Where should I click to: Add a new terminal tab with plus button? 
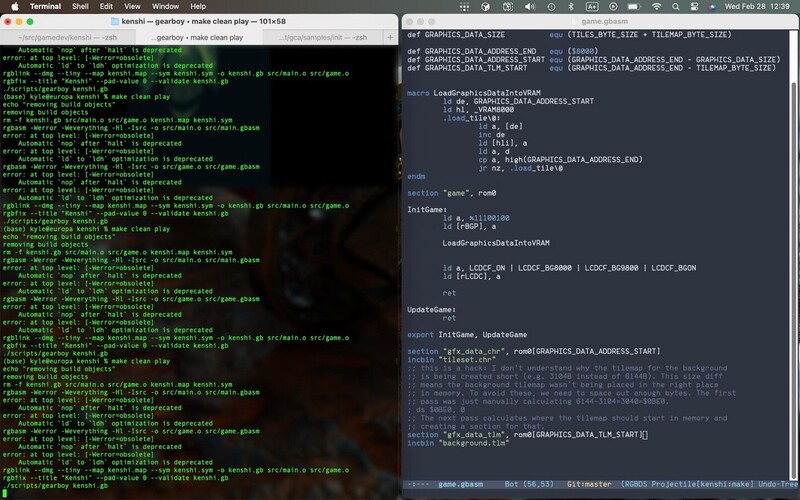[390, 37]
